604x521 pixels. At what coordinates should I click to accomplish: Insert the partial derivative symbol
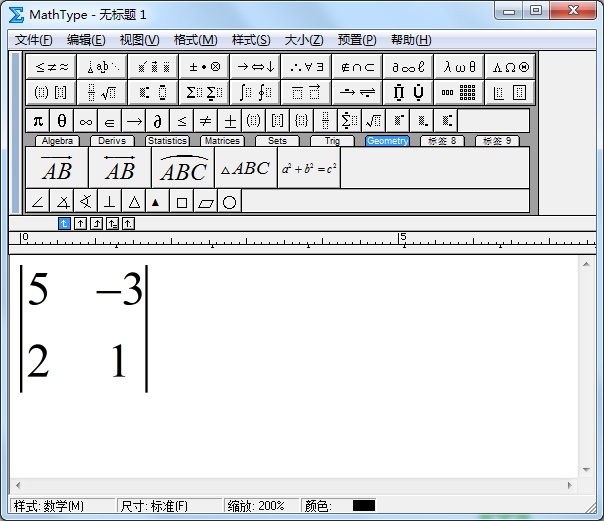158,121
